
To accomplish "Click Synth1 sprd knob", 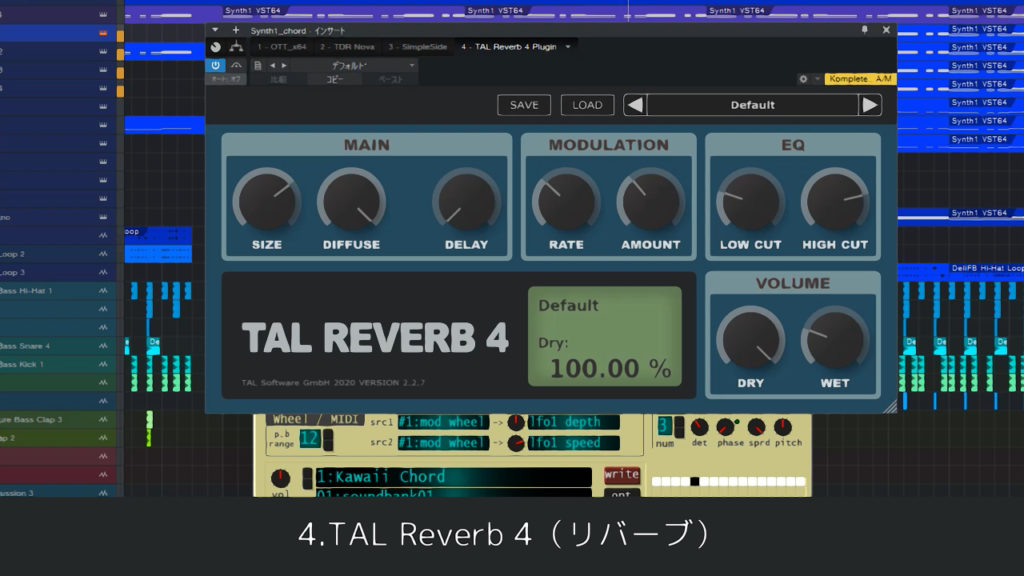I will 756,427.
